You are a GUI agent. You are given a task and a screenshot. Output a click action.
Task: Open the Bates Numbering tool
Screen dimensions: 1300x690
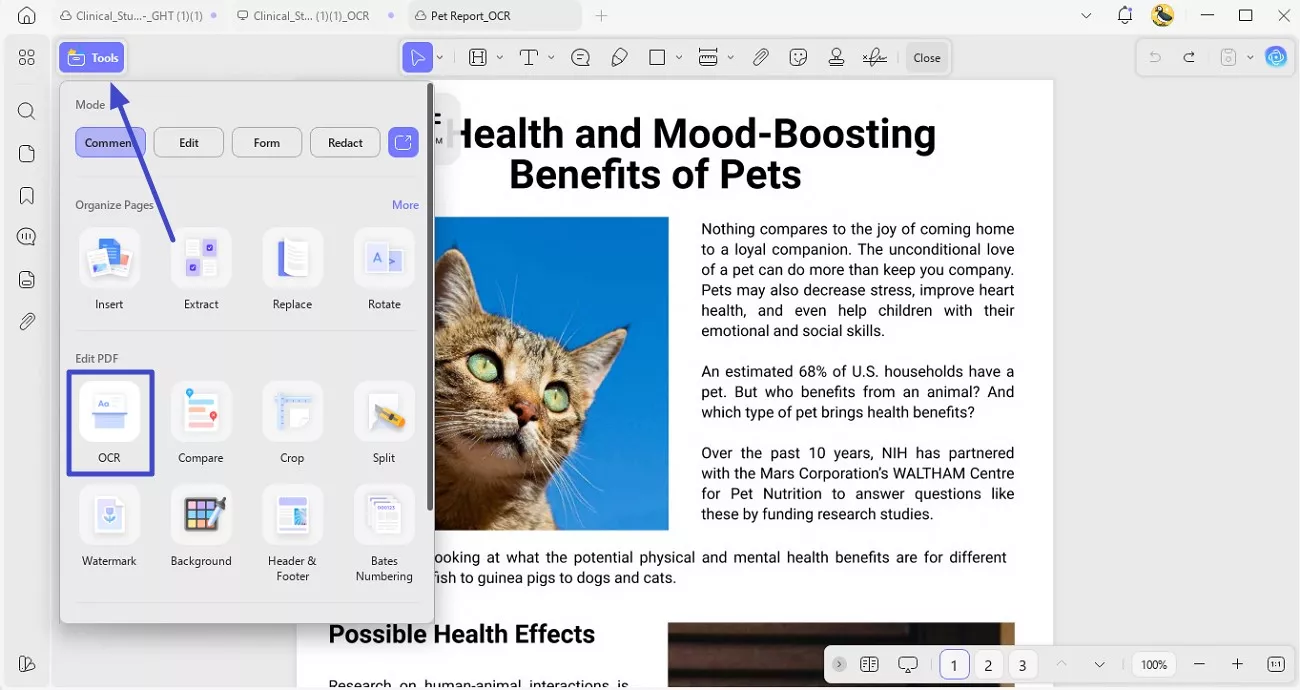(x=384, y=534)
